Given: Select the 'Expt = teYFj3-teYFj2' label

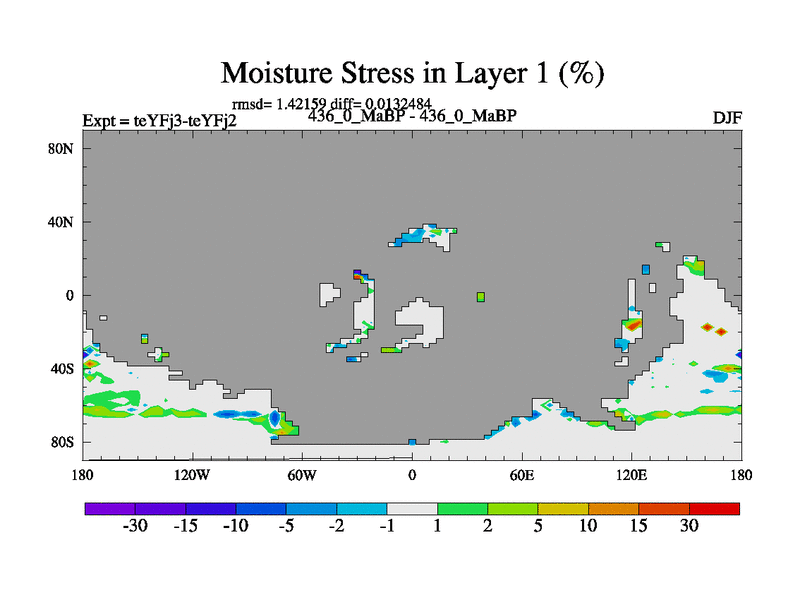Looking at the screenshot, I should pos(159,121).
